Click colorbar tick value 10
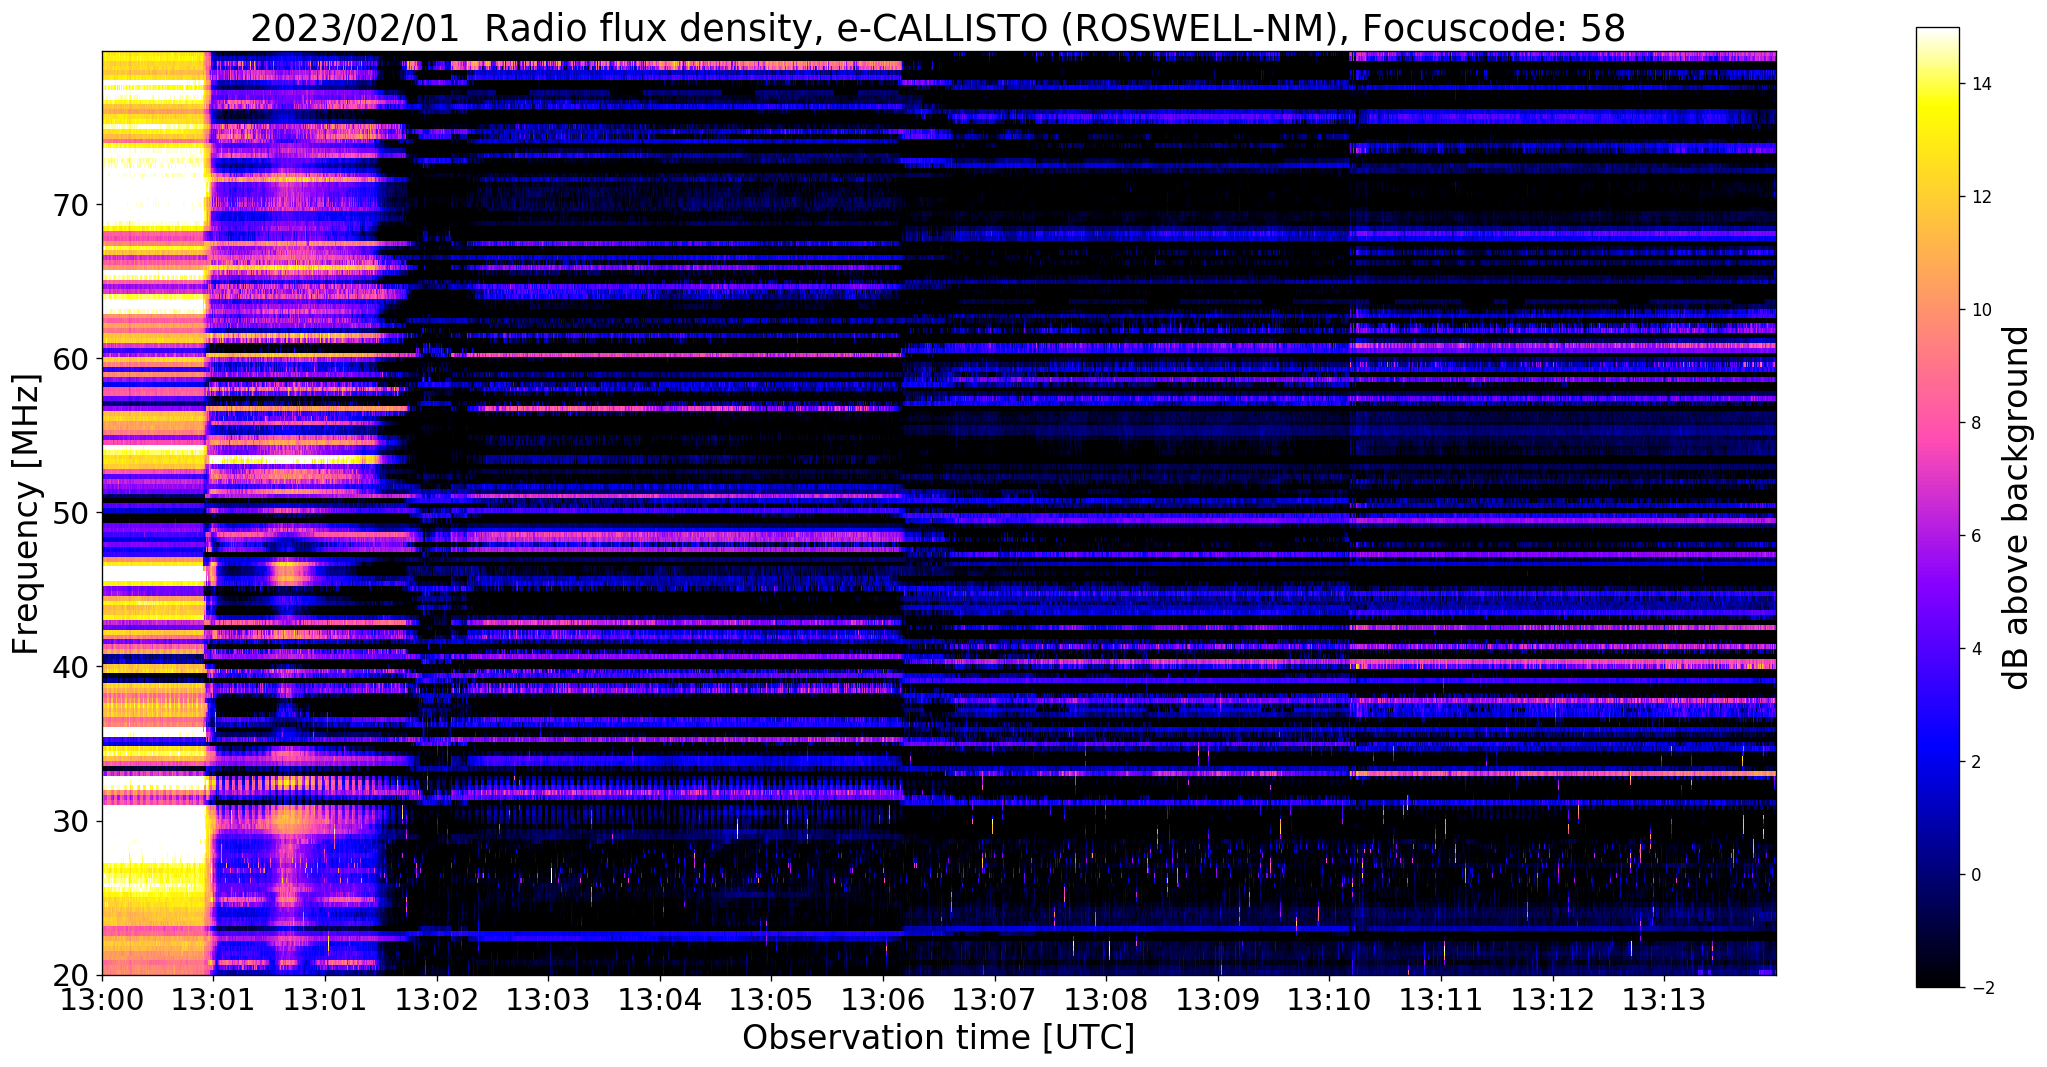 pos(1980,310)
